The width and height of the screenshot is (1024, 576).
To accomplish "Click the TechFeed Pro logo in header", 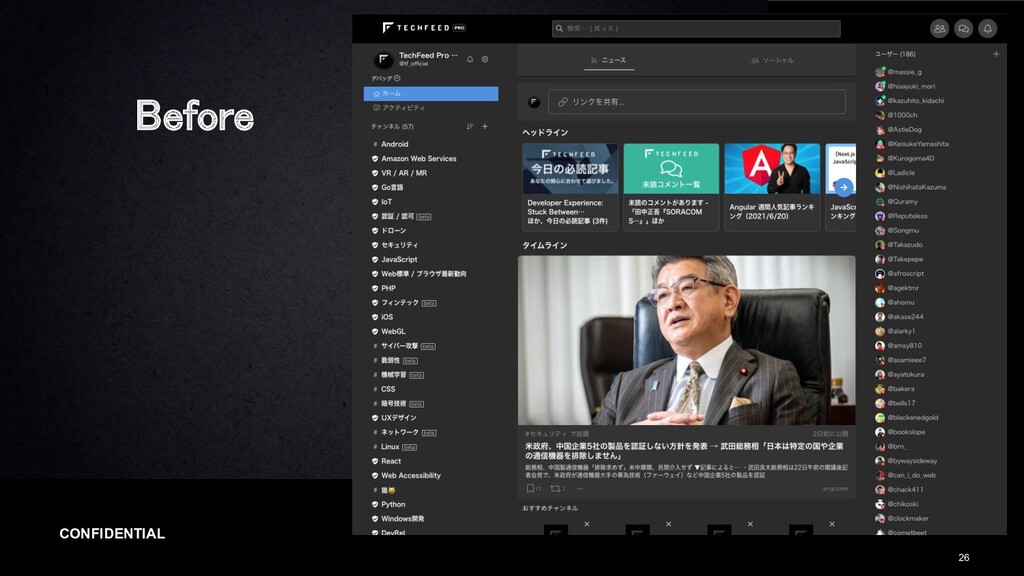I will pyautogui.click(x=424, y=27).
